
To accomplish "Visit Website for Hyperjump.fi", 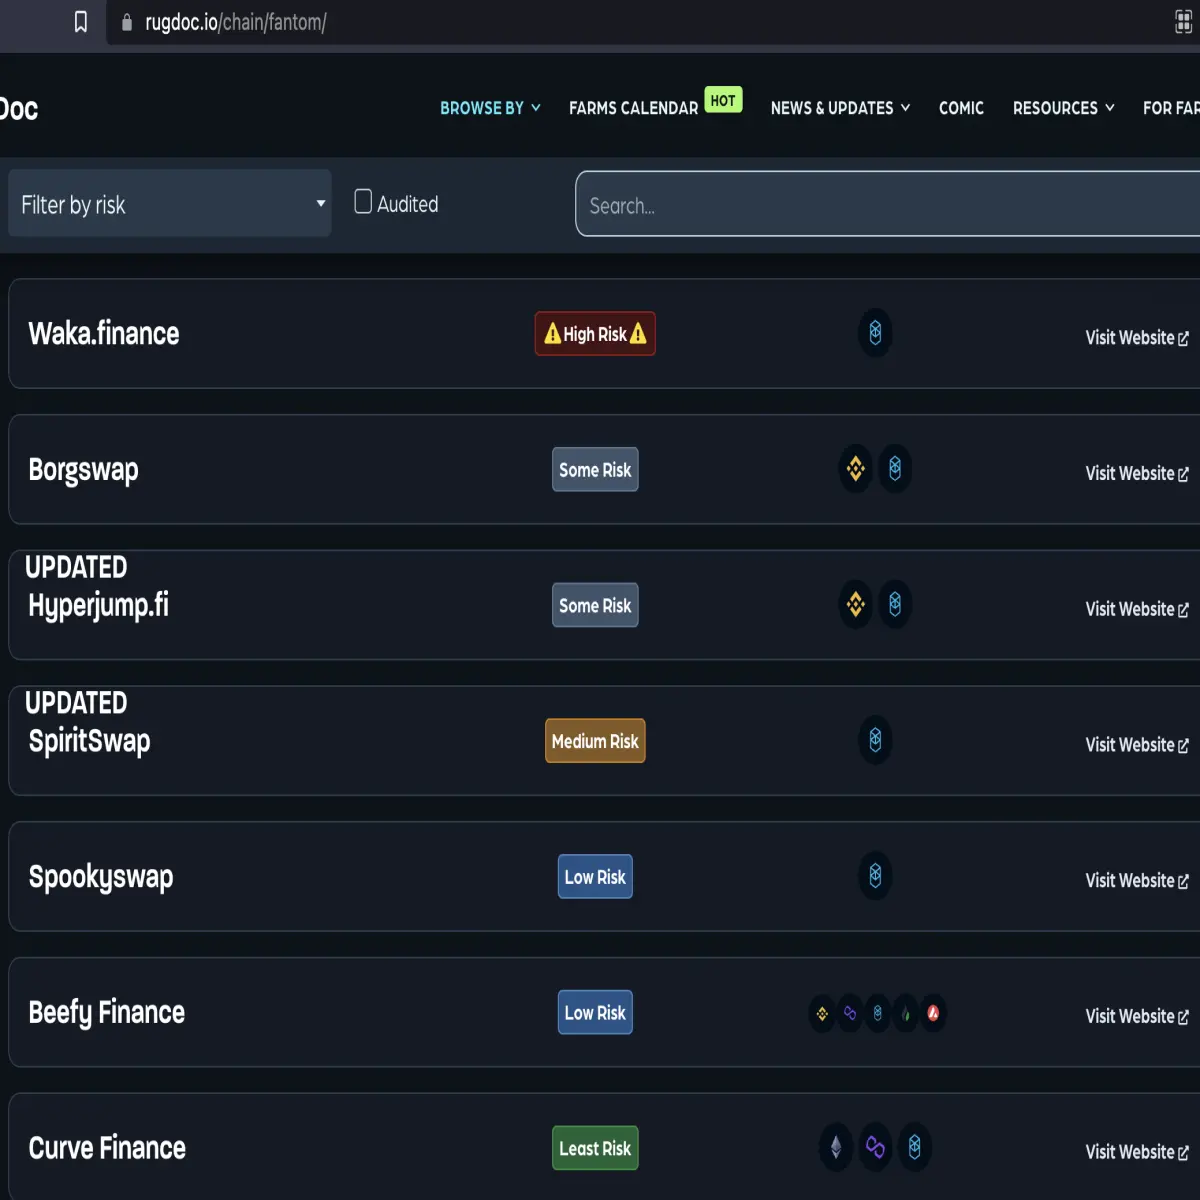I will coord(1137,610).
